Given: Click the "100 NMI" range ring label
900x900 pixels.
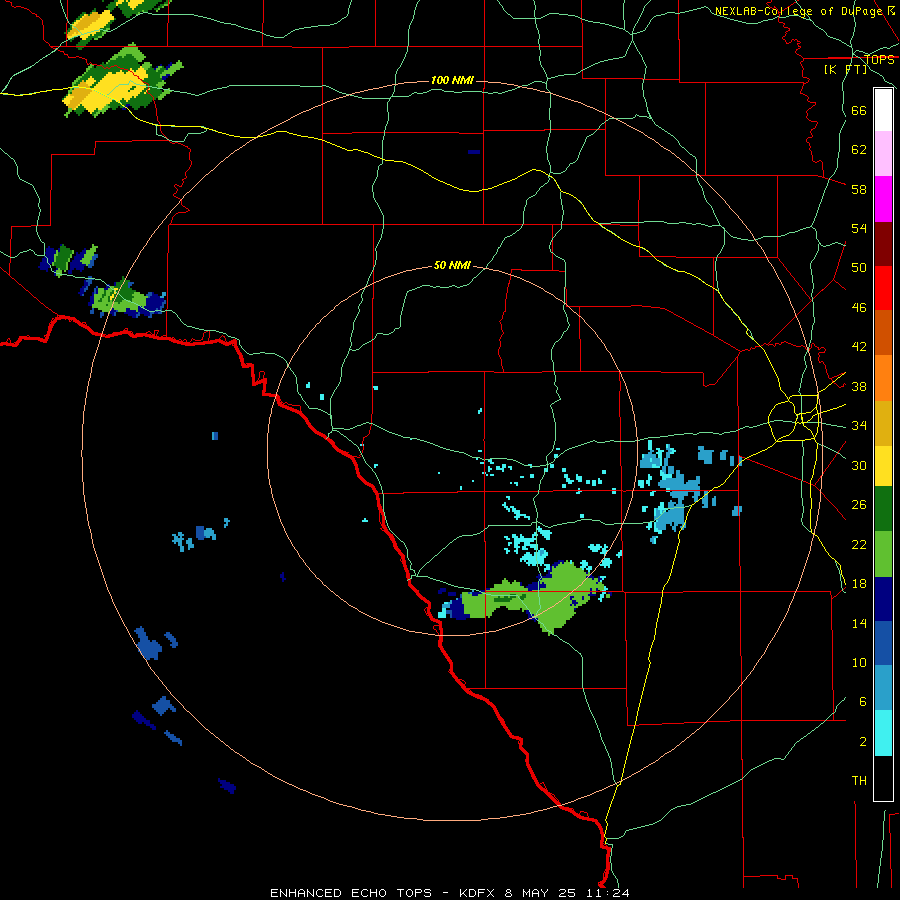Looking at the screenshot, I should (x=452, y=80).
